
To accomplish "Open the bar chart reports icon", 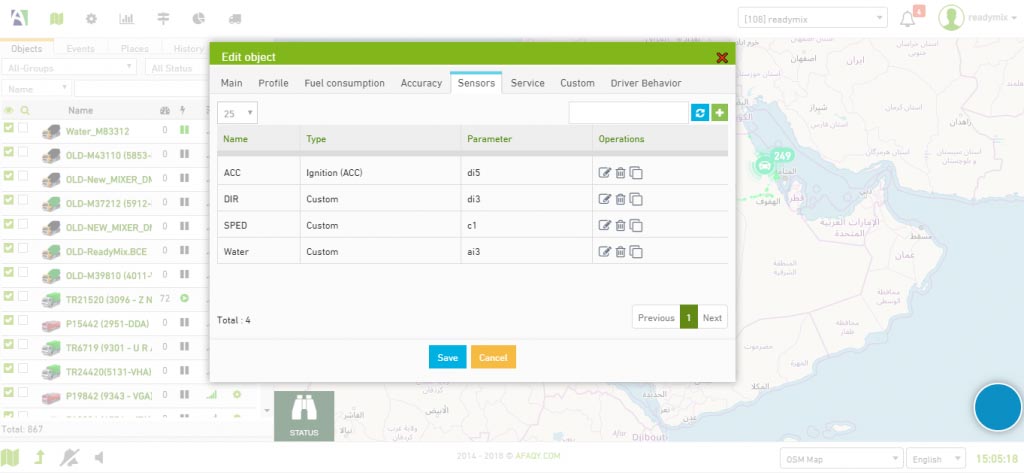I will 127,19.
